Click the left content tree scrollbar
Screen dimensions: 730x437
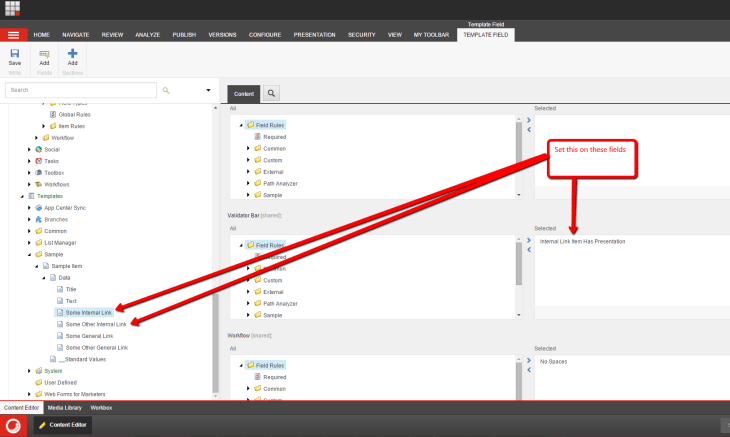pos(215,343)
